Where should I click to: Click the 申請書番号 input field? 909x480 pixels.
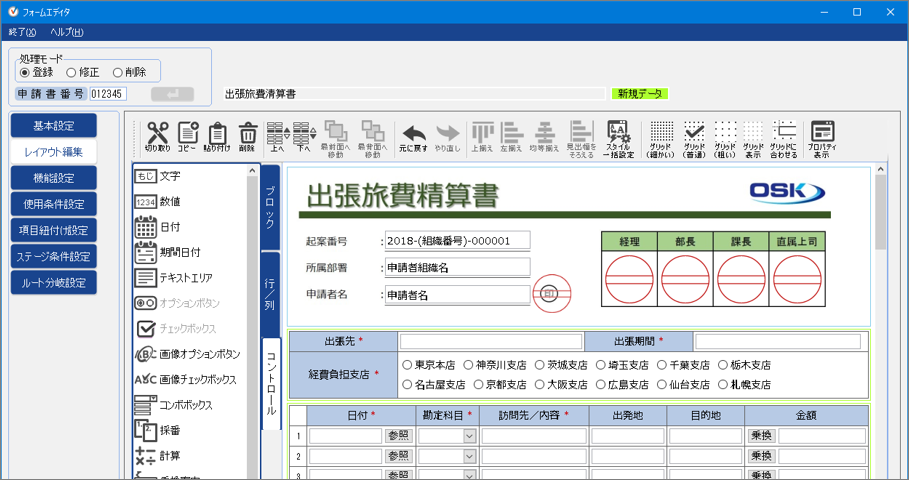tap(108, 94)
